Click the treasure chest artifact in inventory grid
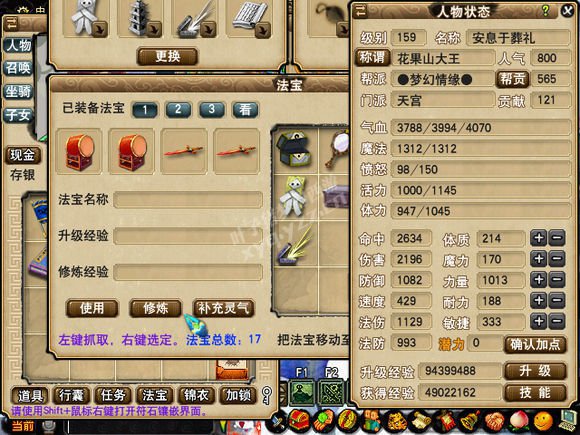 pos(294,149)
